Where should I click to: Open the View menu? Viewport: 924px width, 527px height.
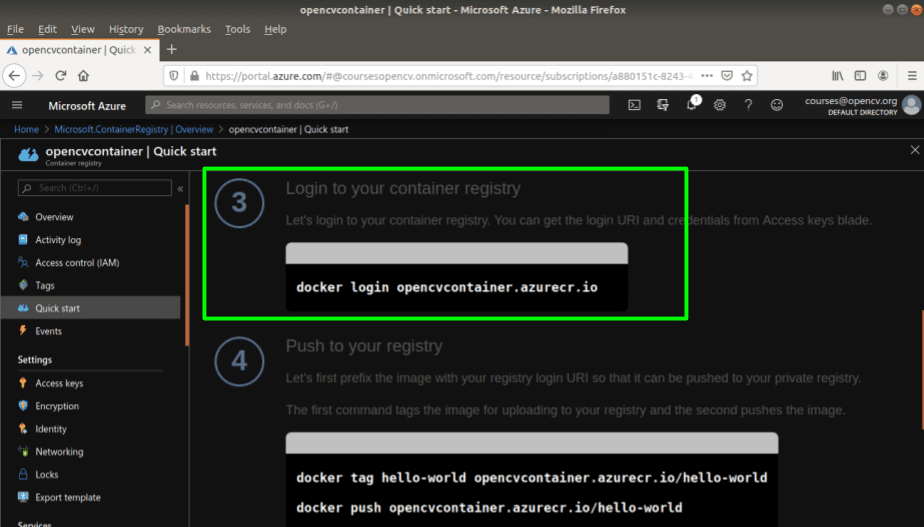[82, 29]
